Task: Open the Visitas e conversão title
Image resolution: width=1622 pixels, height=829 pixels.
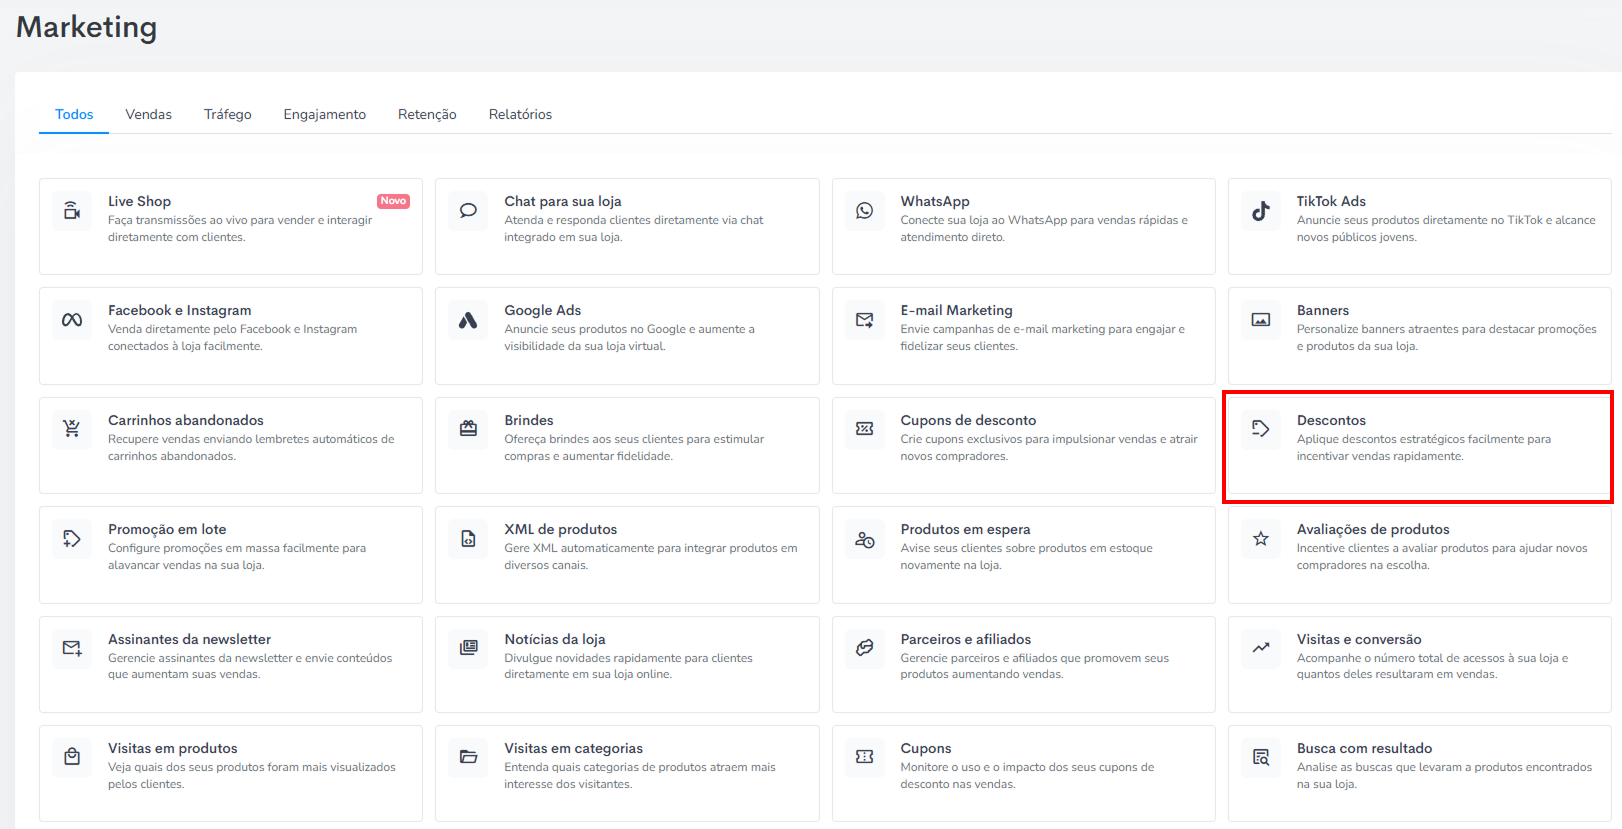Action: pos(1359,639)
